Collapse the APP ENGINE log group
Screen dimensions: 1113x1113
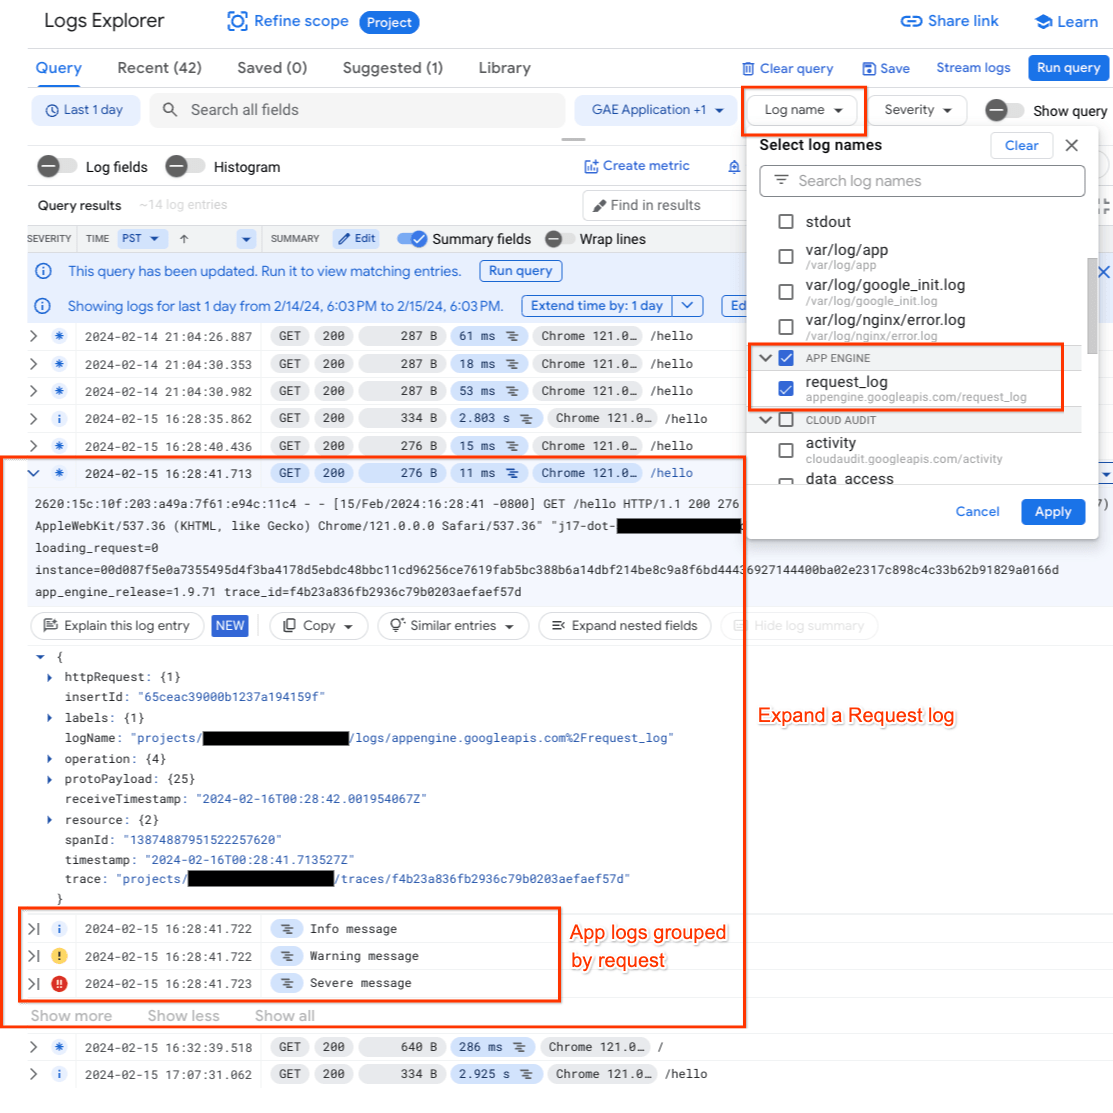pyautogui.click(x=765, y=358)
